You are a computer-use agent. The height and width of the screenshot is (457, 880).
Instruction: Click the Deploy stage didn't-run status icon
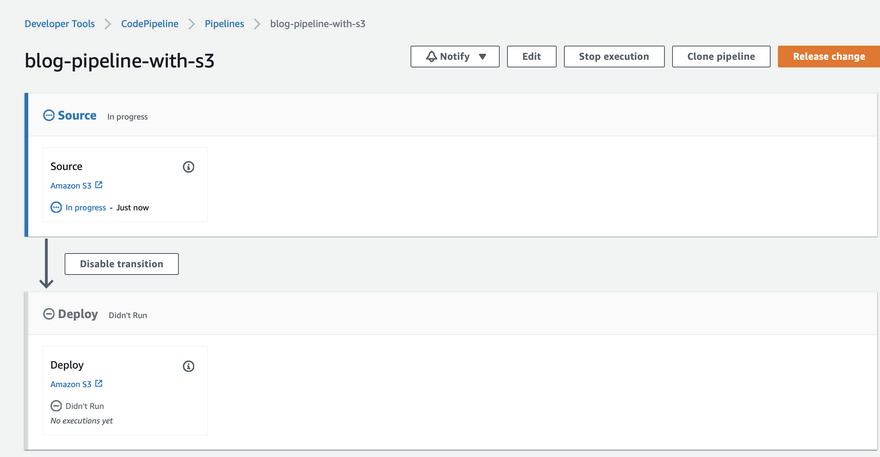[49, 314]
